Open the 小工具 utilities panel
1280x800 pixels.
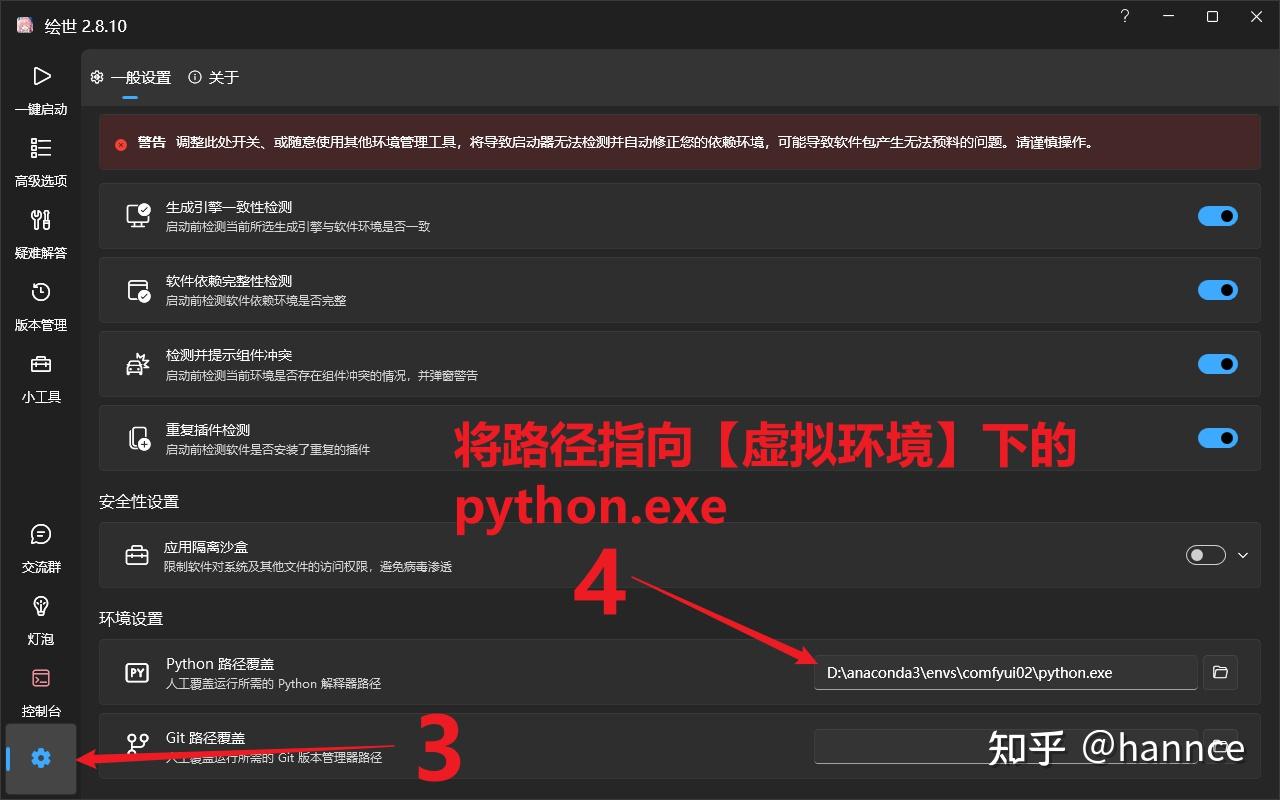click(x=41, y=376)
